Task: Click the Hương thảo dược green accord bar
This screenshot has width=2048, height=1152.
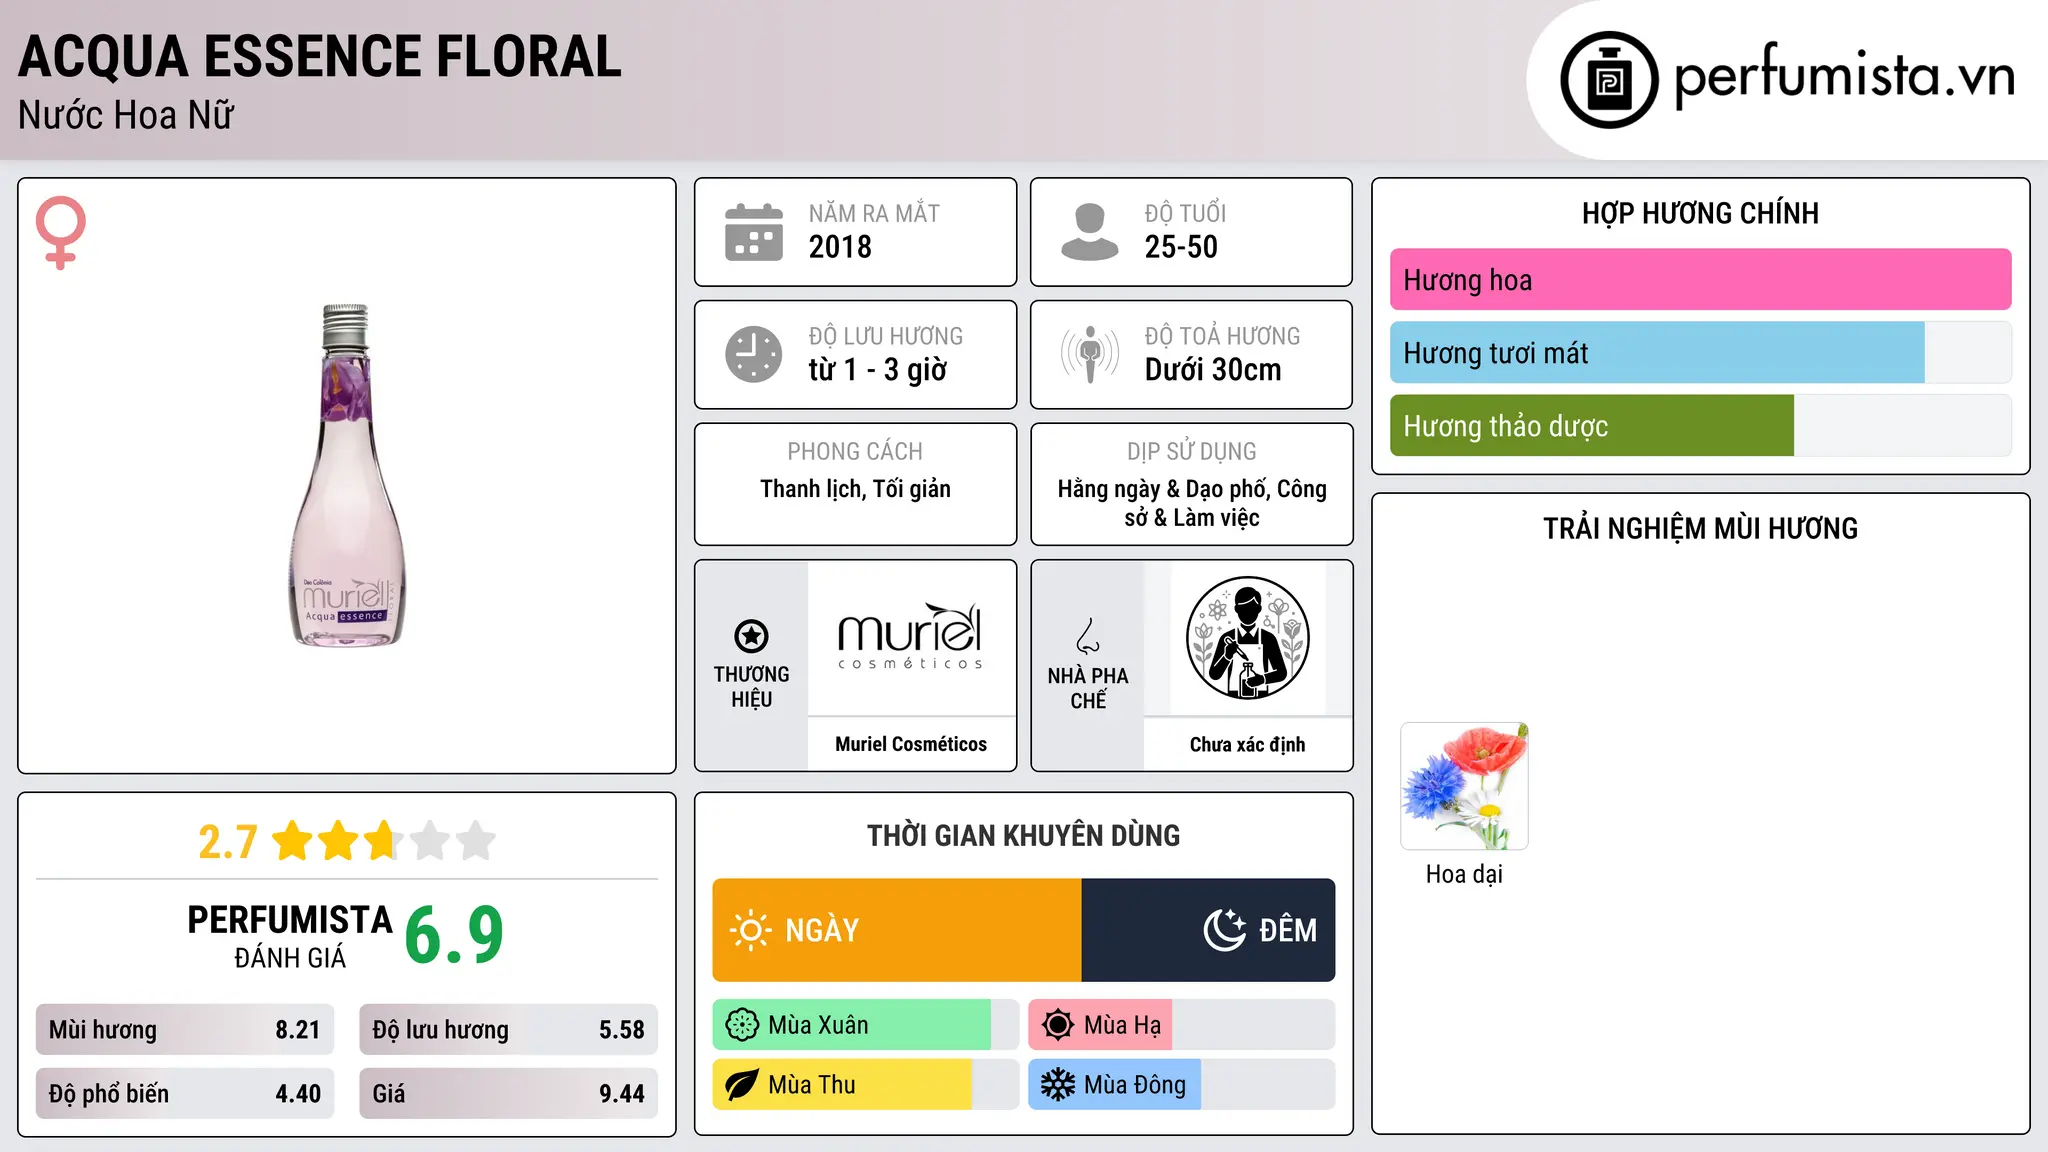Action: click(1592, 426)
